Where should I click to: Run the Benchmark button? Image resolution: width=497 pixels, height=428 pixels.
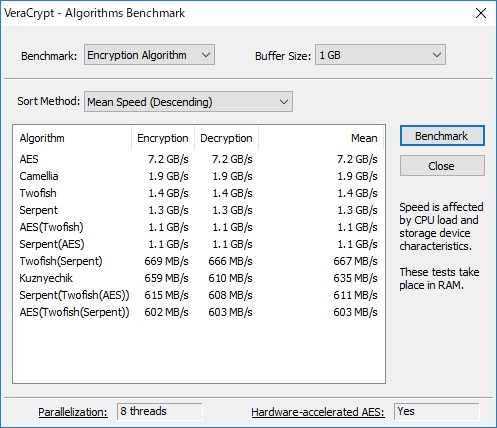[442, 136]
